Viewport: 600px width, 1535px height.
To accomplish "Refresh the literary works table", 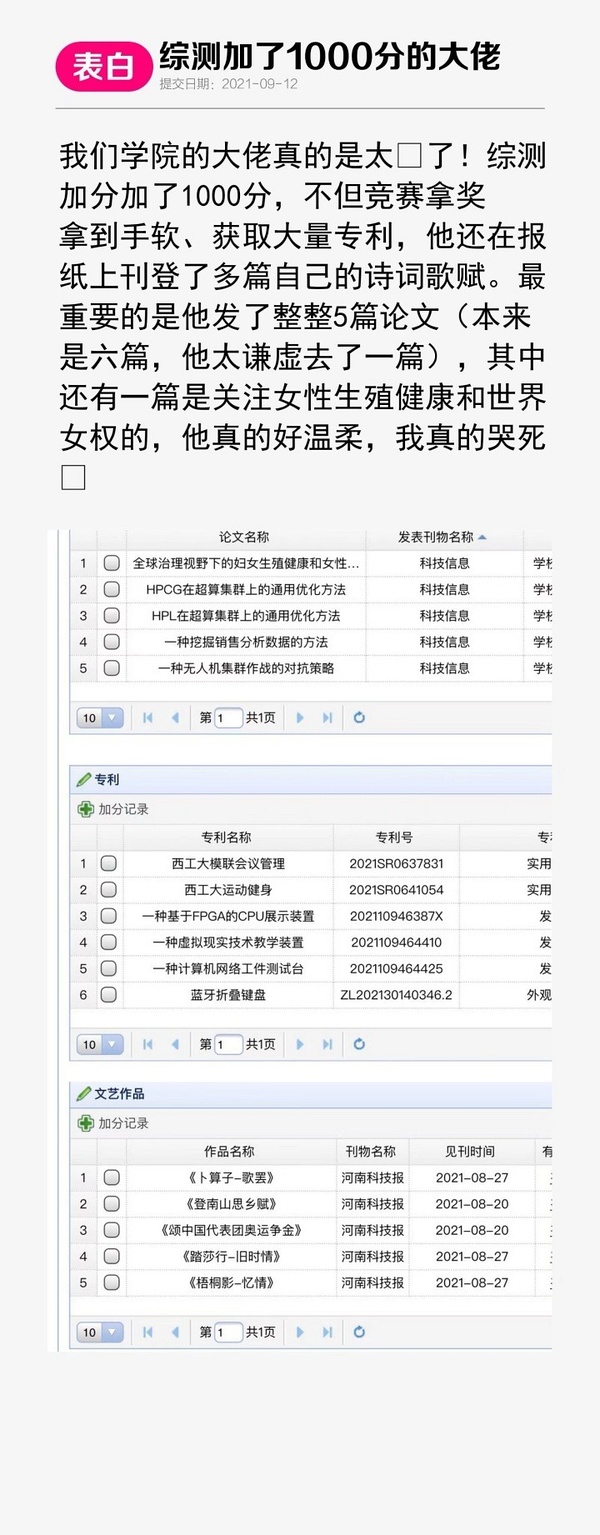I will (x=359, y=1332).
